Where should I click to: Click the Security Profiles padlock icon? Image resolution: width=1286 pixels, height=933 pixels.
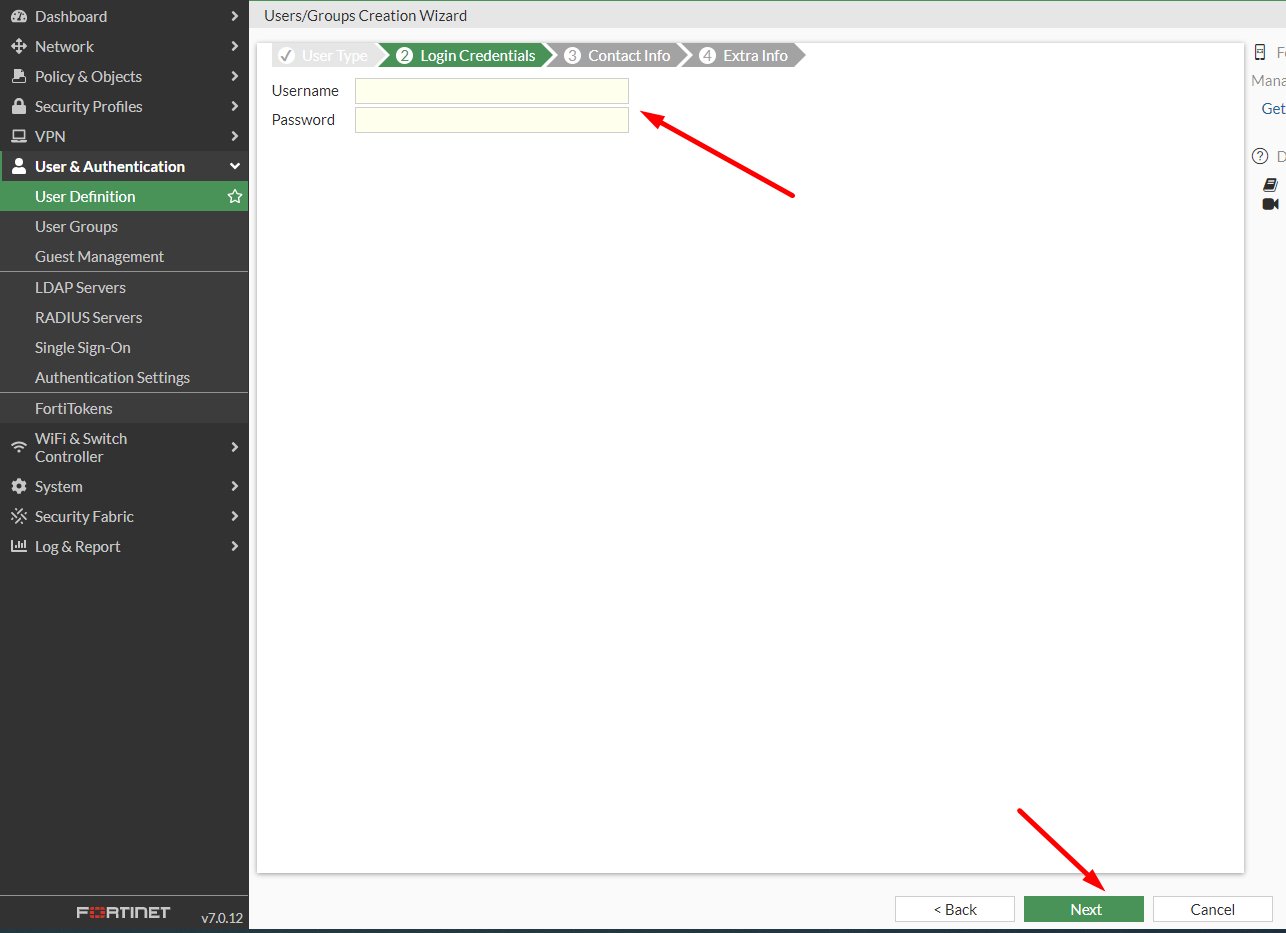[x=18, y=107]
